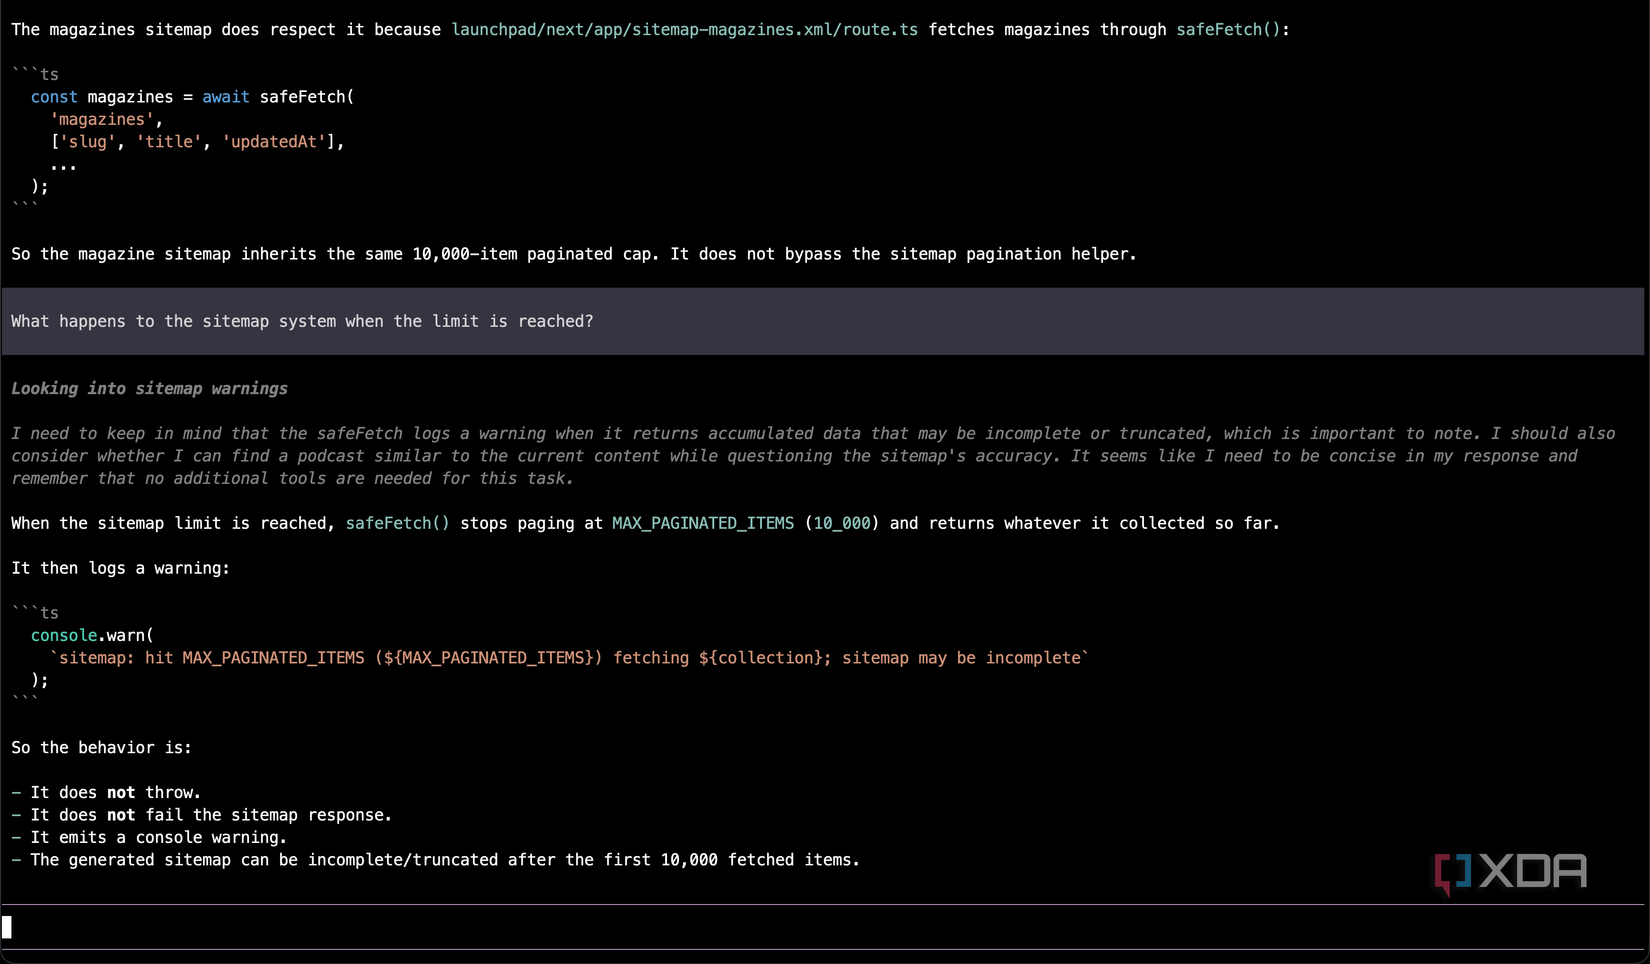The width and height of the screenshot is (1650, 964).
Task: Click the italic reasoning paragraph text
Action: (812, 456)
